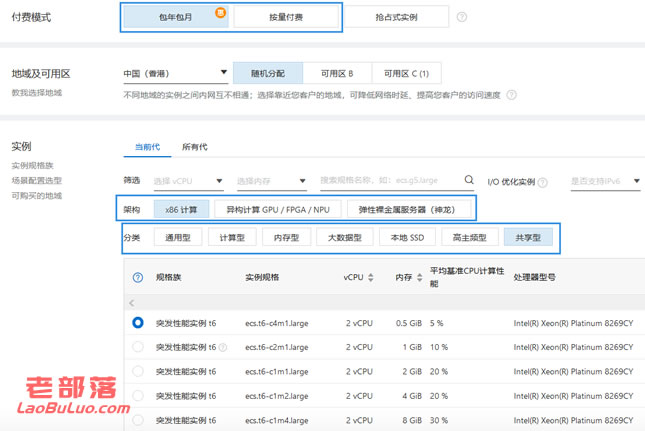Viewport: 645px width, 431px height.
Task: Open 选择内存 filter dropdown
Action: (271, 181)
